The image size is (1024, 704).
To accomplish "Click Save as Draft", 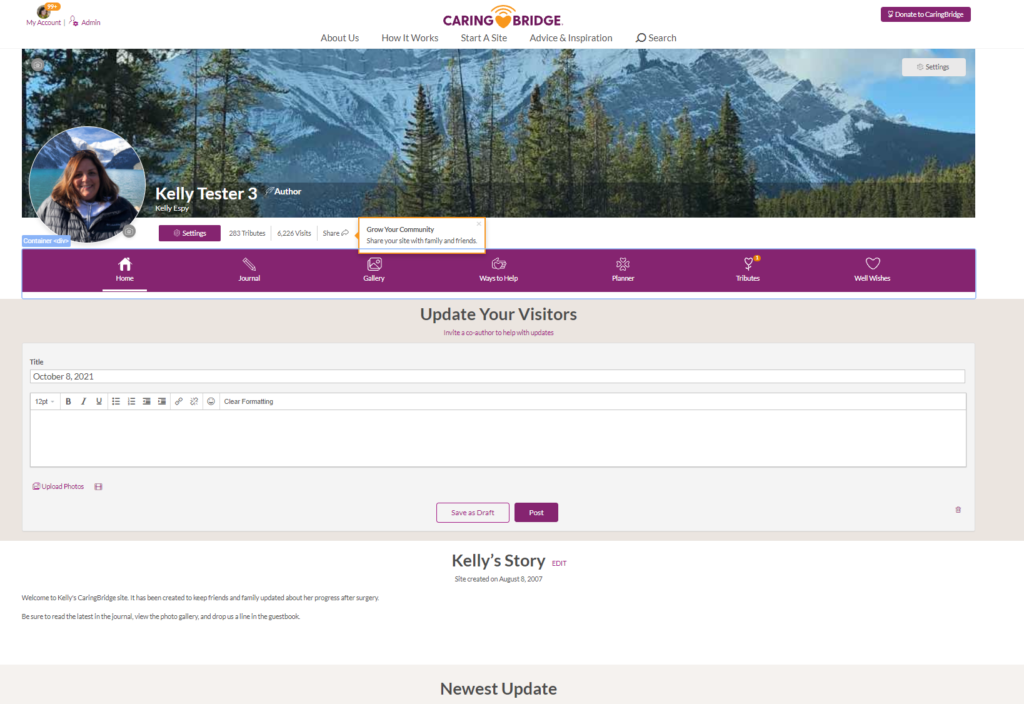I will point(473,513).
